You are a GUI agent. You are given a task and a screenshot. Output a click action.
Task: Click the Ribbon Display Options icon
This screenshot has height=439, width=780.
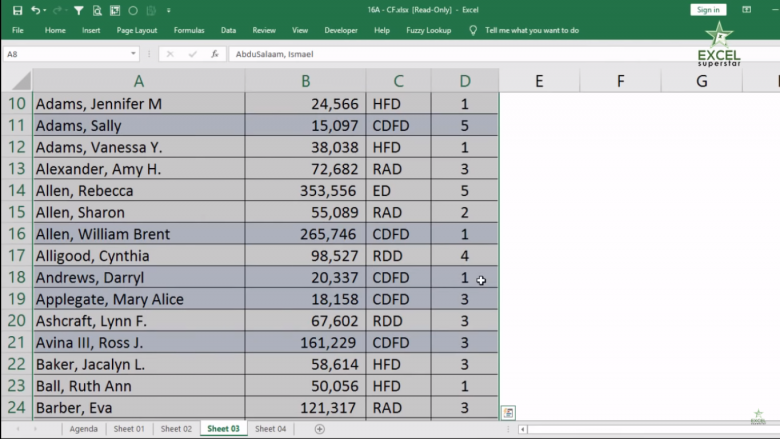point(746,10)
